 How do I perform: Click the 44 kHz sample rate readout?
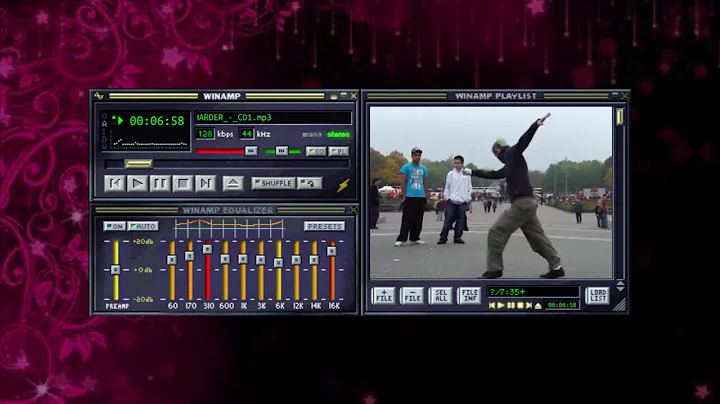tap(247, 134)
